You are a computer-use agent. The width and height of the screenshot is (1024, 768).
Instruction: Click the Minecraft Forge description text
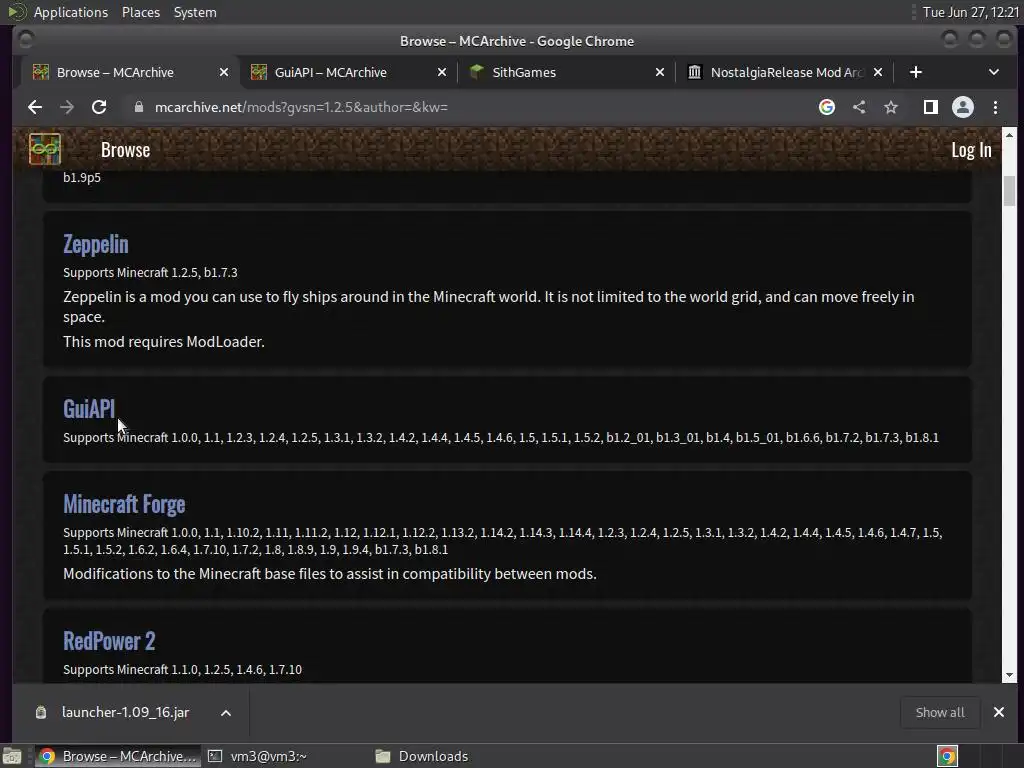tap(330, 574)
